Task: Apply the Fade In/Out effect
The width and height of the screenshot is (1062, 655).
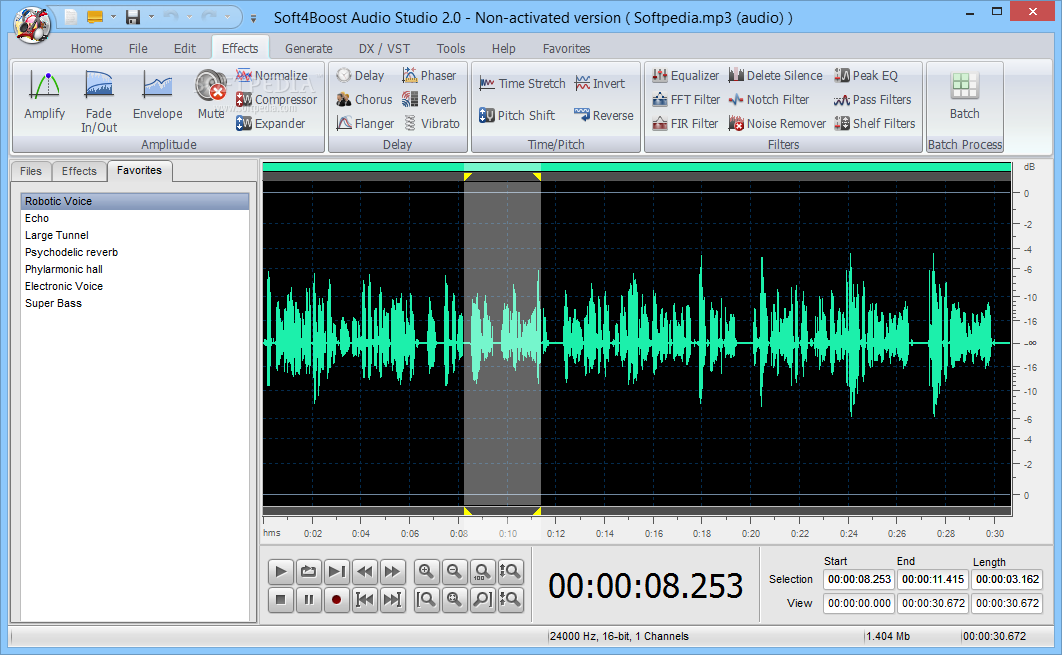Action: [x=99, y=102]
